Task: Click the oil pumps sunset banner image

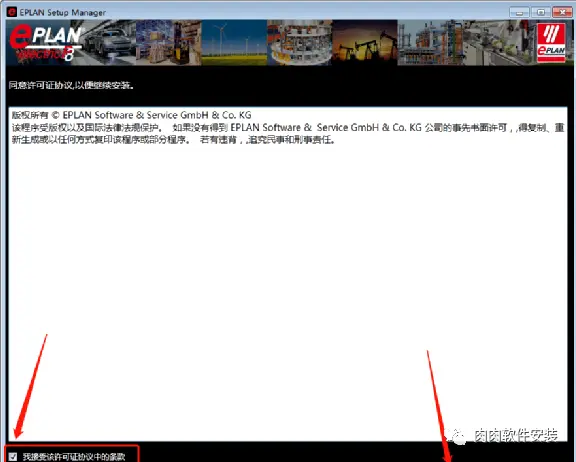Action: 364,43
